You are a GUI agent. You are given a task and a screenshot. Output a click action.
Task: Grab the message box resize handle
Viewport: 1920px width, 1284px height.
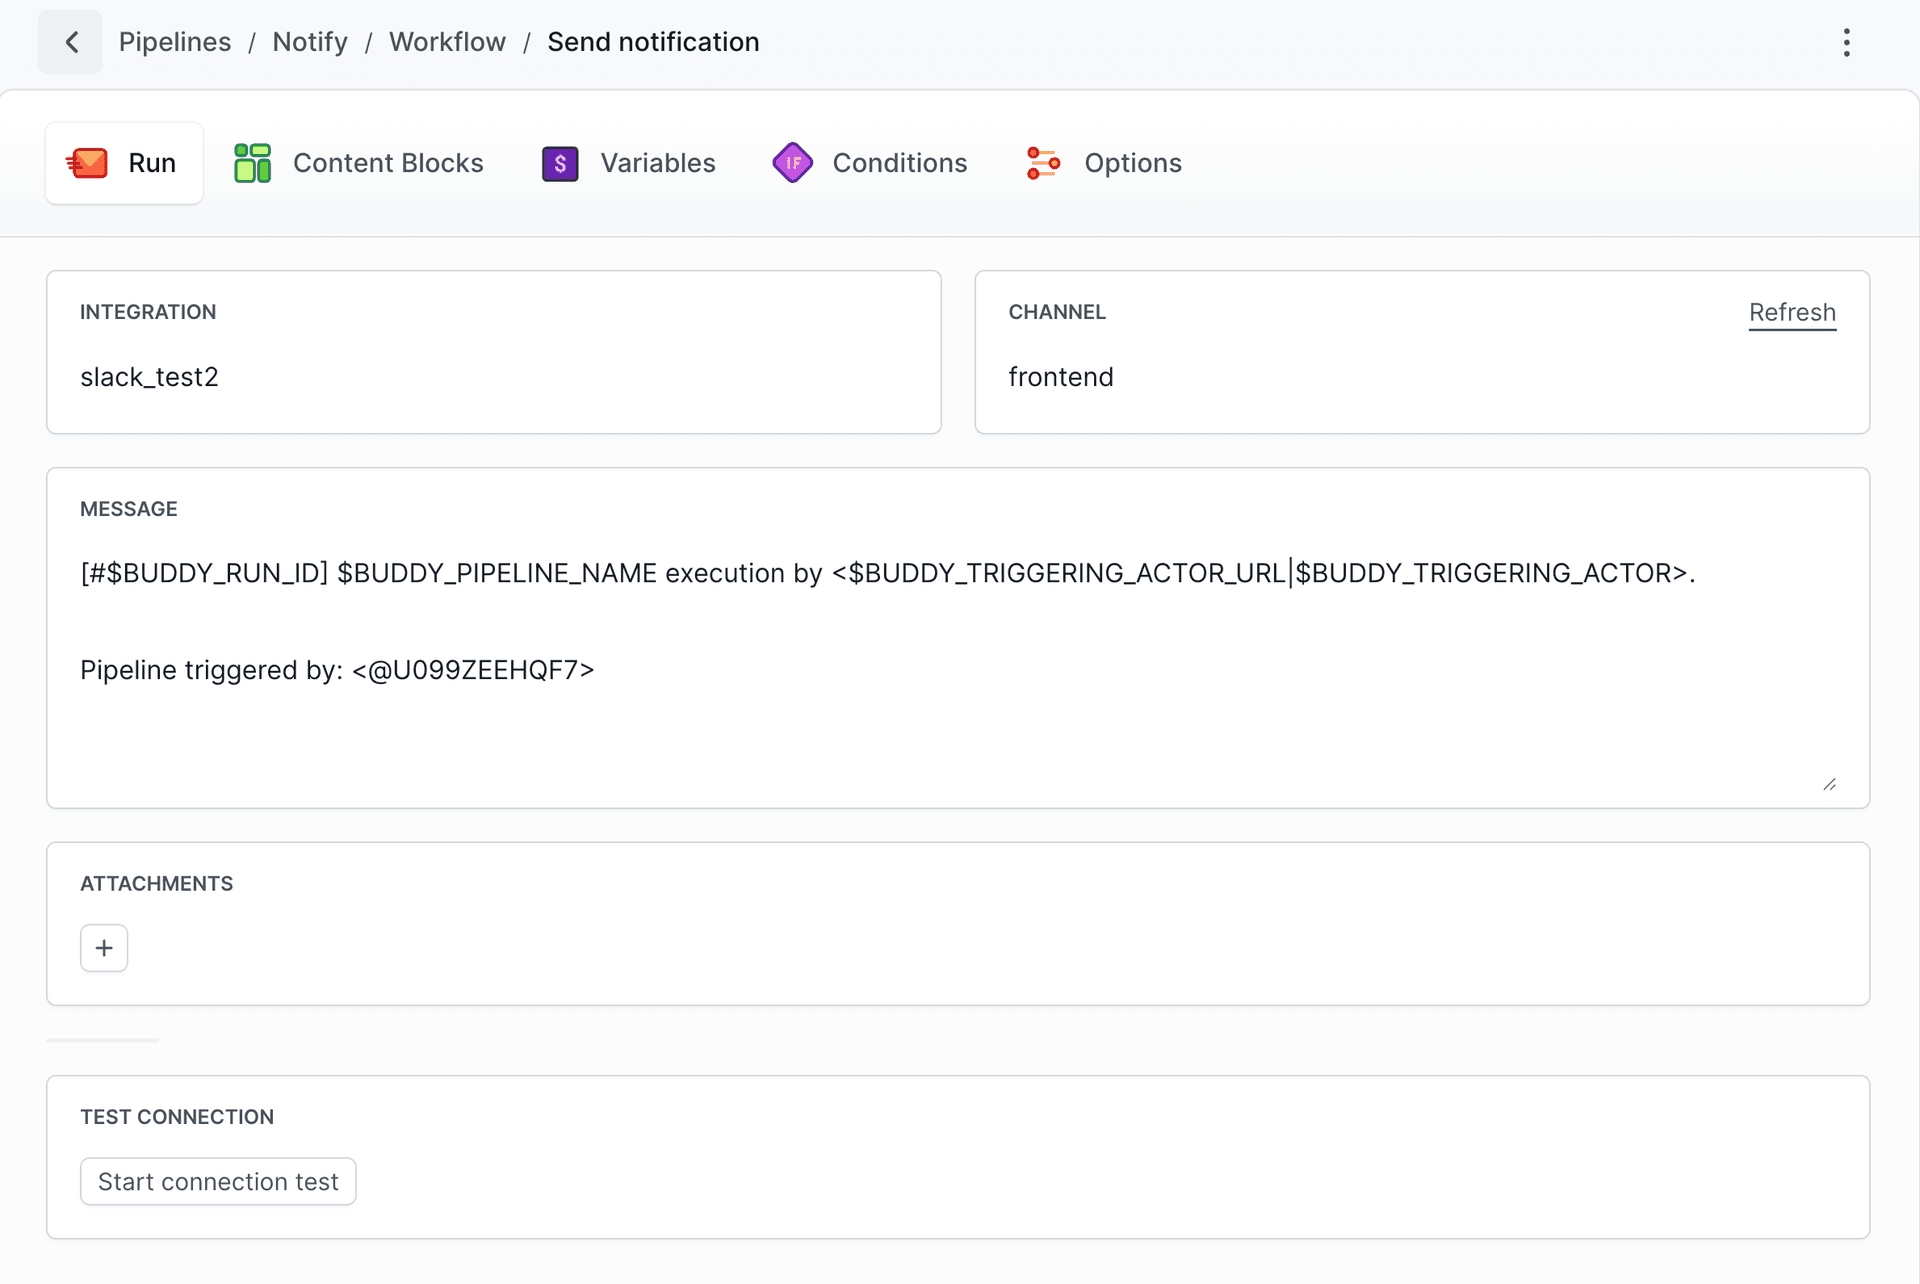pos(1829,784)
